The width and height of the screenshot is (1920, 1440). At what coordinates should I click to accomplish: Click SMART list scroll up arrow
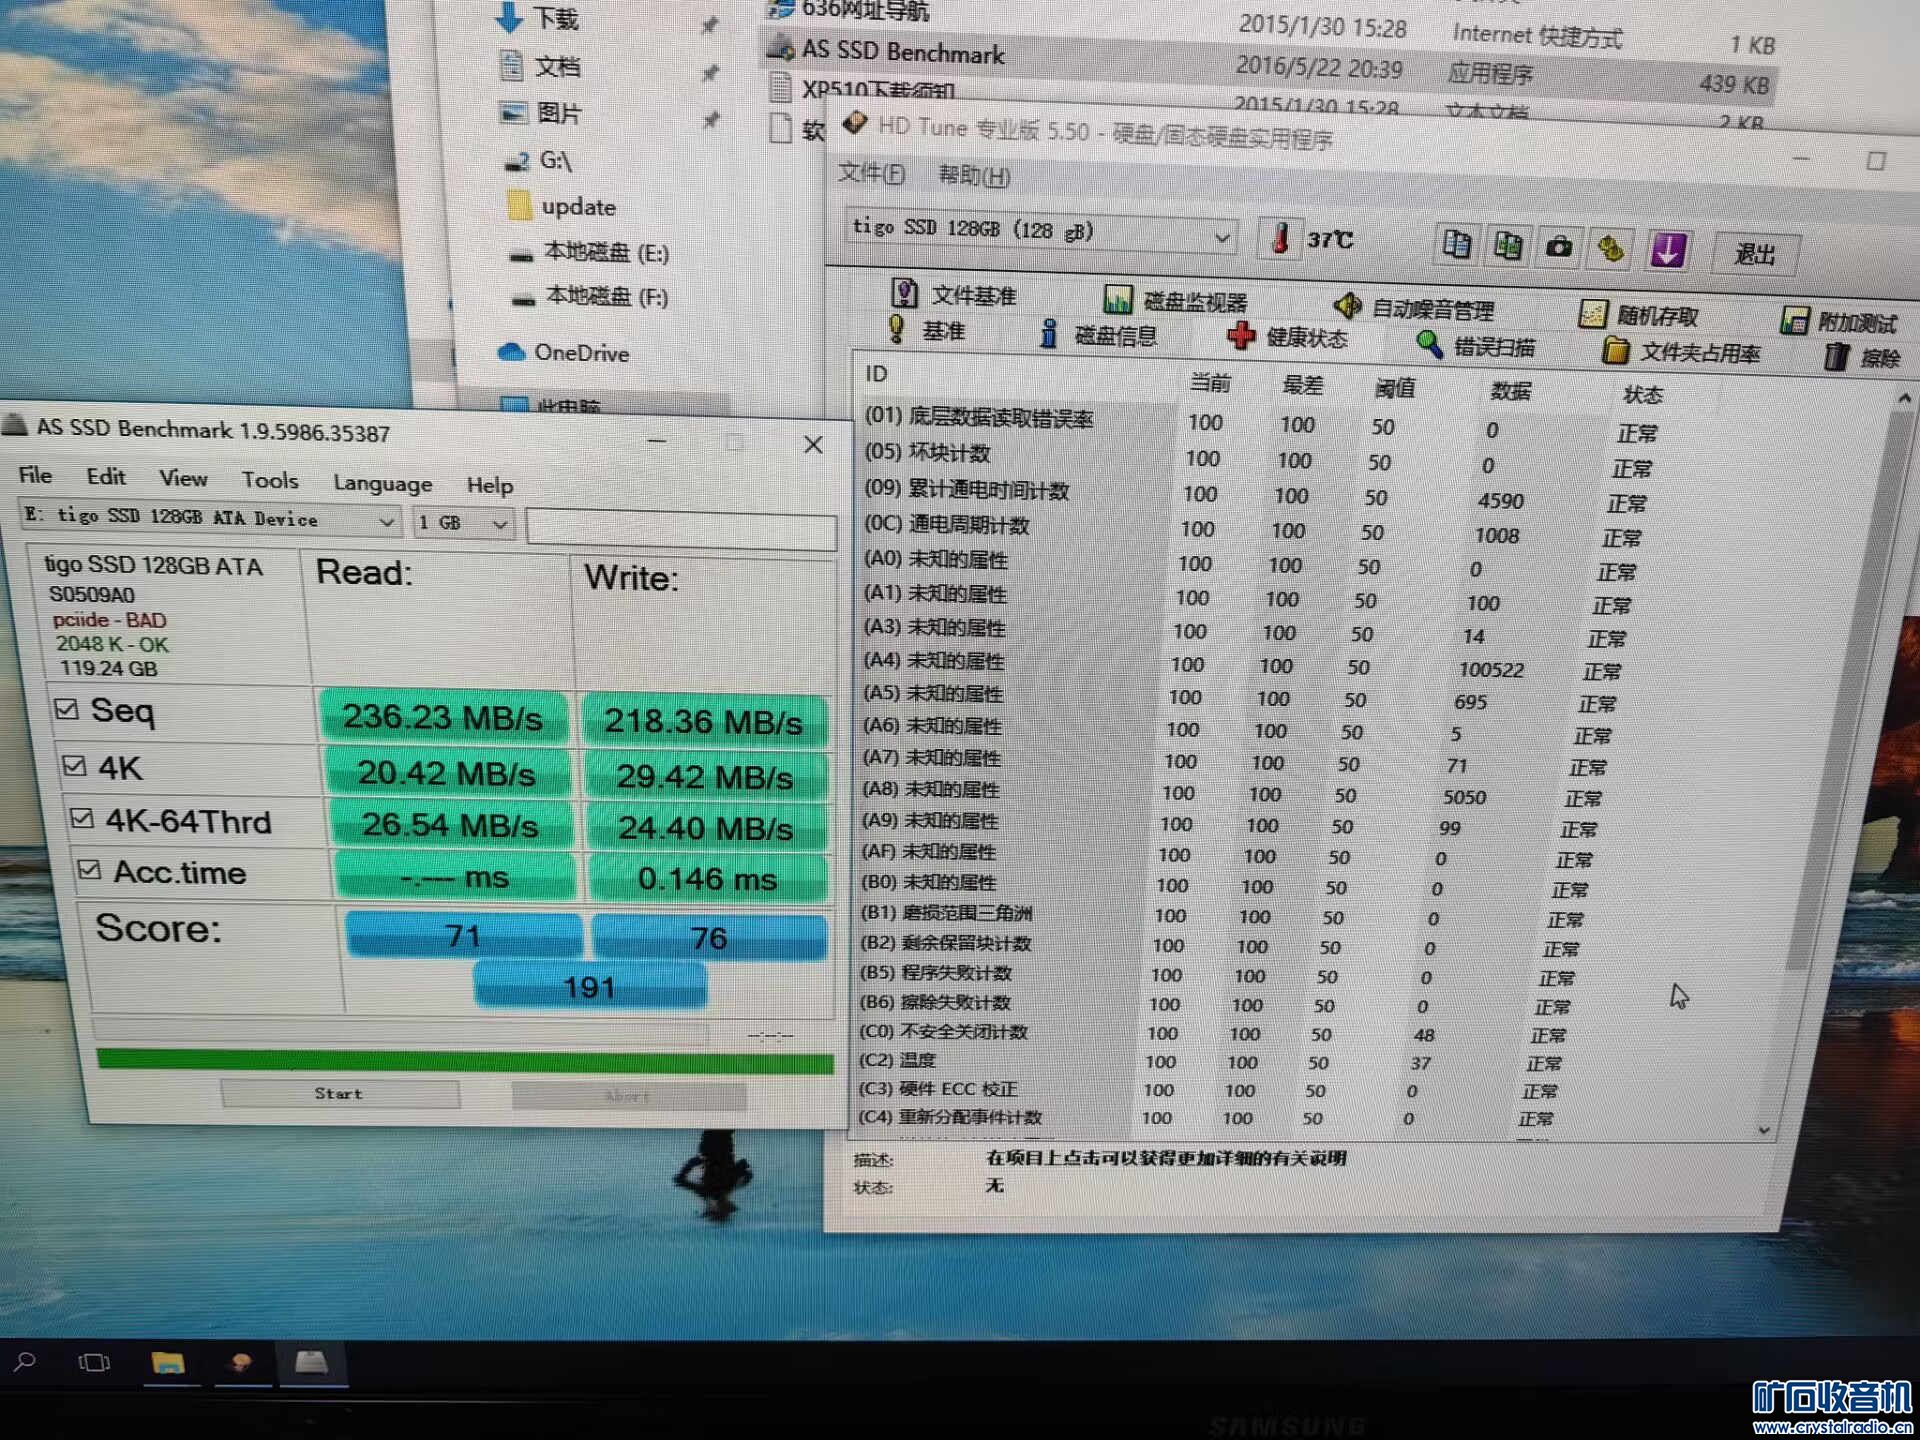point(1904,399)
